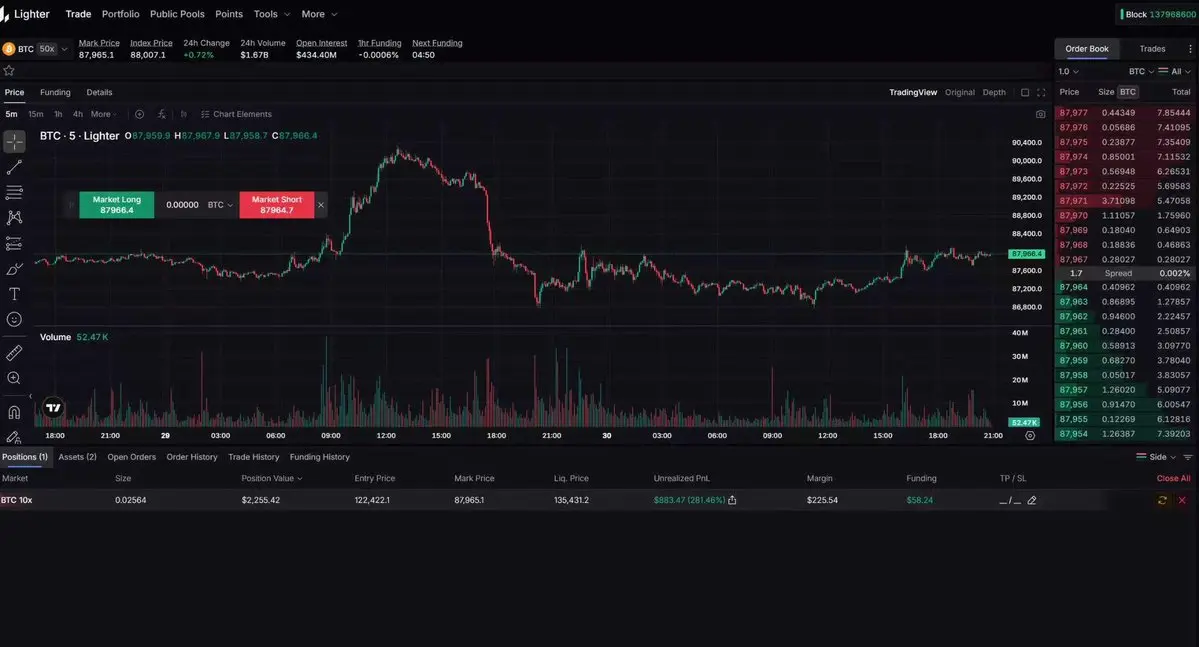Change the chart candle type
1199x647 pixels.
point(184,114)
